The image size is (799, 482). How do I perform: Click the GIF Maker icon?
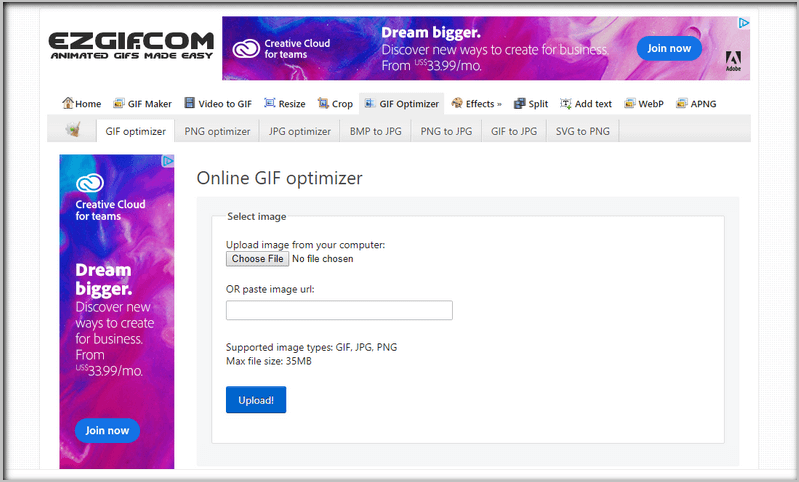click(x=119, y=103)
